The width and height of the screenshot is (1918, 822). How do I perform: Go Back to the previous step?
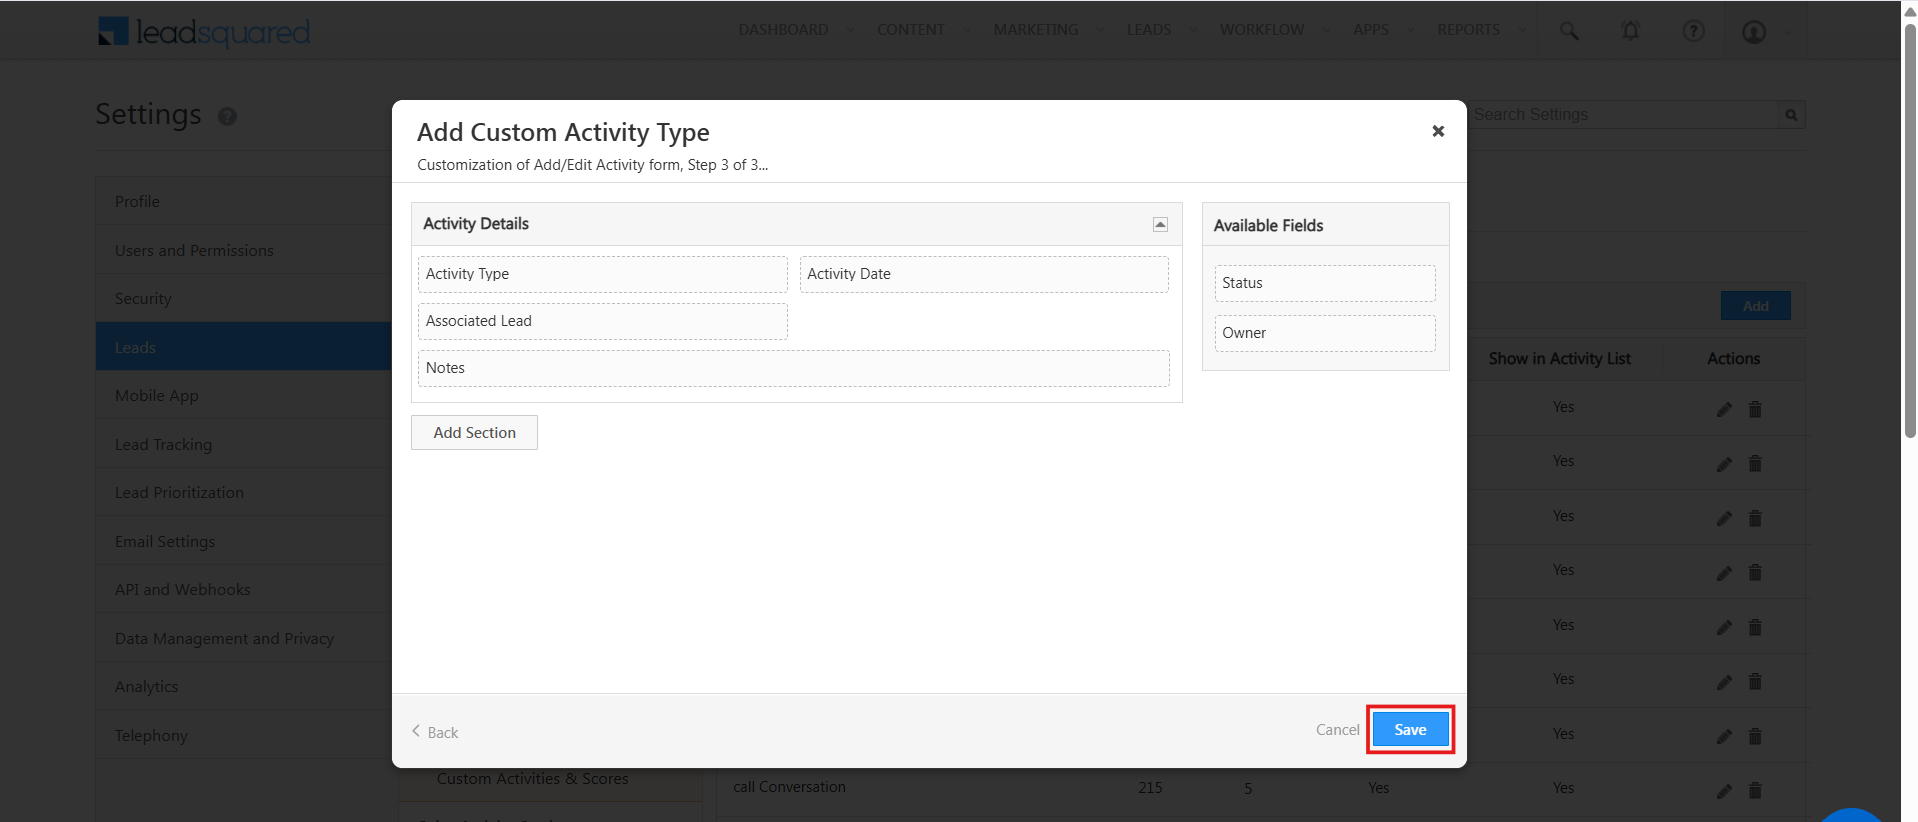[x=435, y=732]
